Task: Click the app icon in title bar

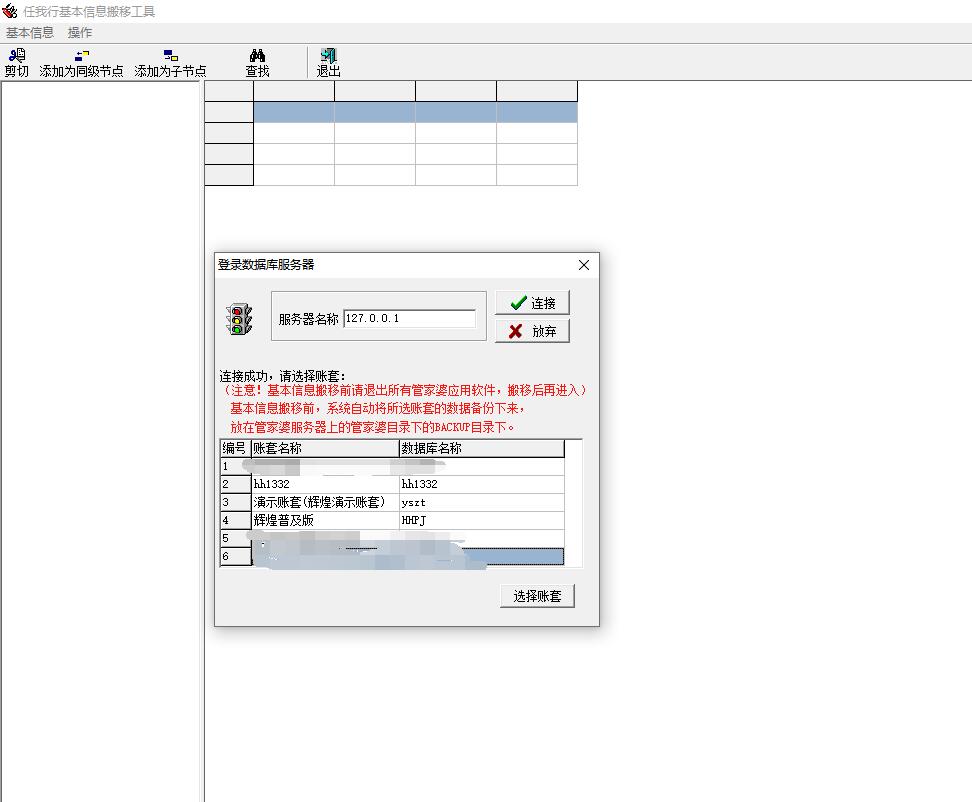Action: pos(9,11)
